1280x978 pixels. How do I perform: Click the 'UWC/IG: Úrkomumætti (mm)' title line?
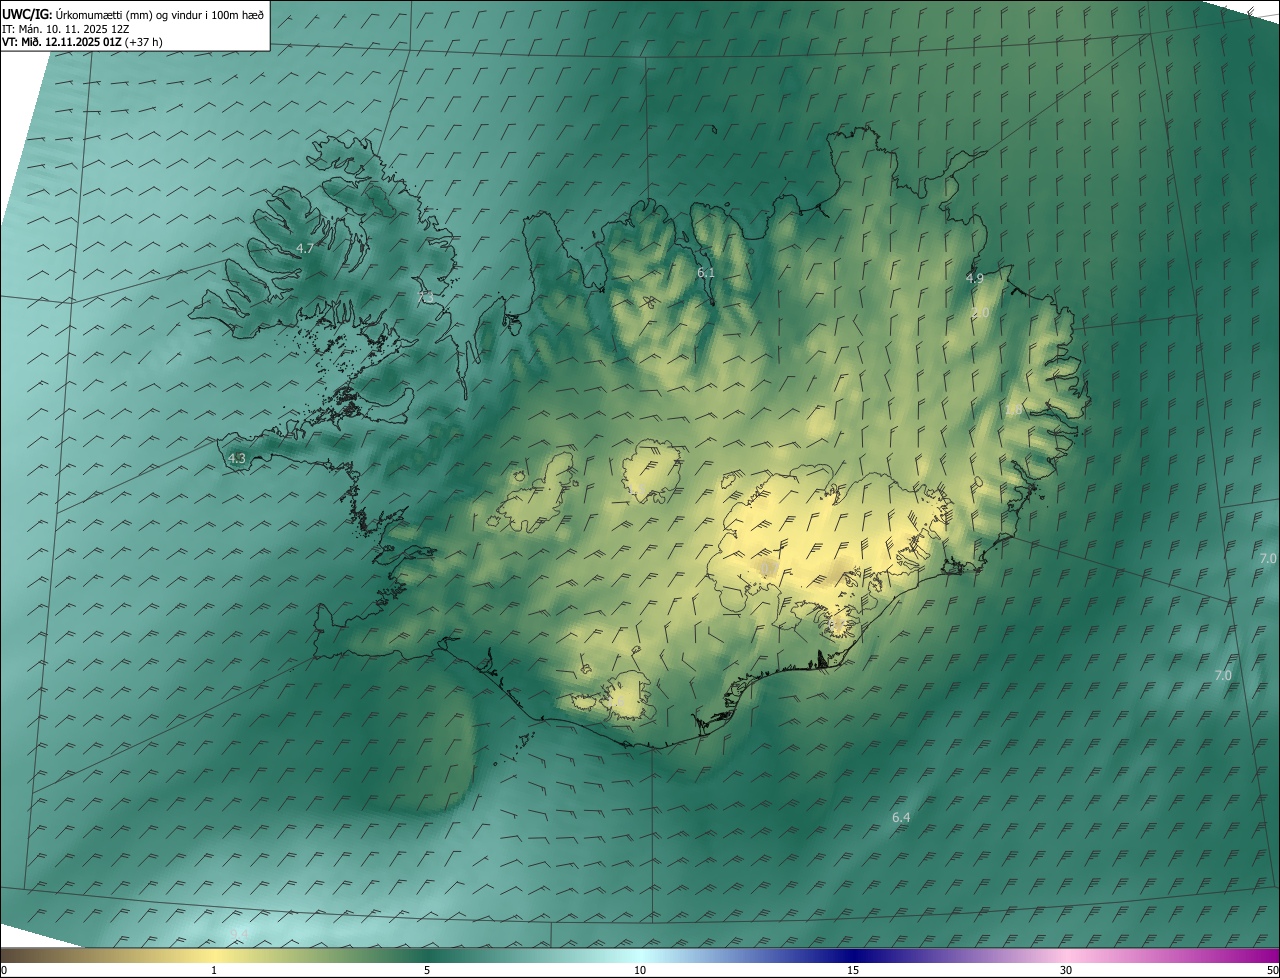133,14
